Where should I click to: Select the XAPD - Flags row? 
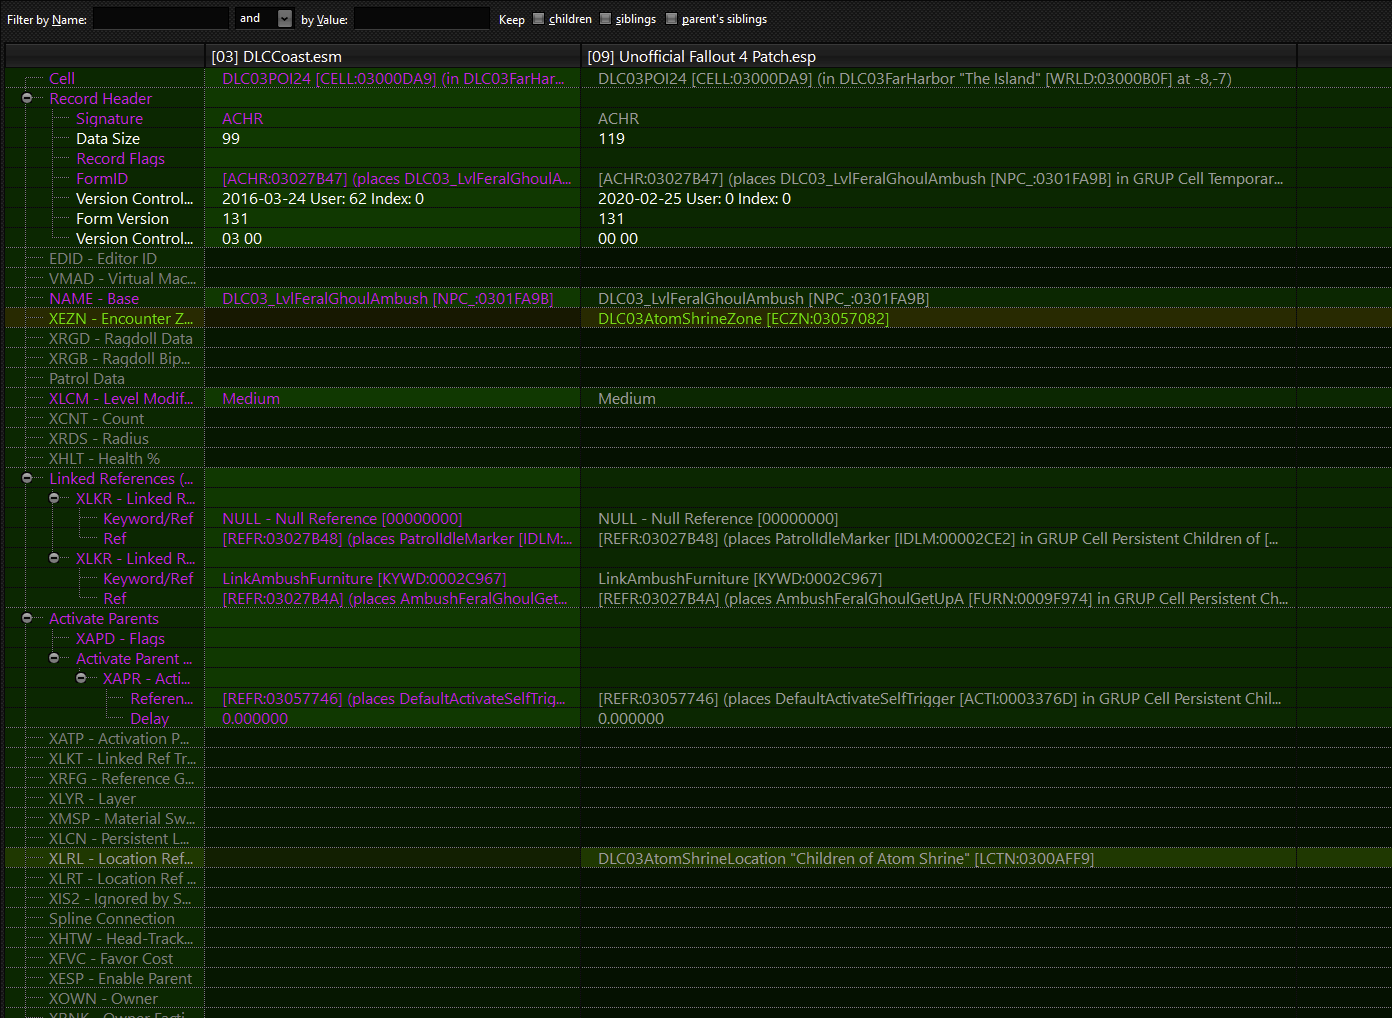point(120,638)
